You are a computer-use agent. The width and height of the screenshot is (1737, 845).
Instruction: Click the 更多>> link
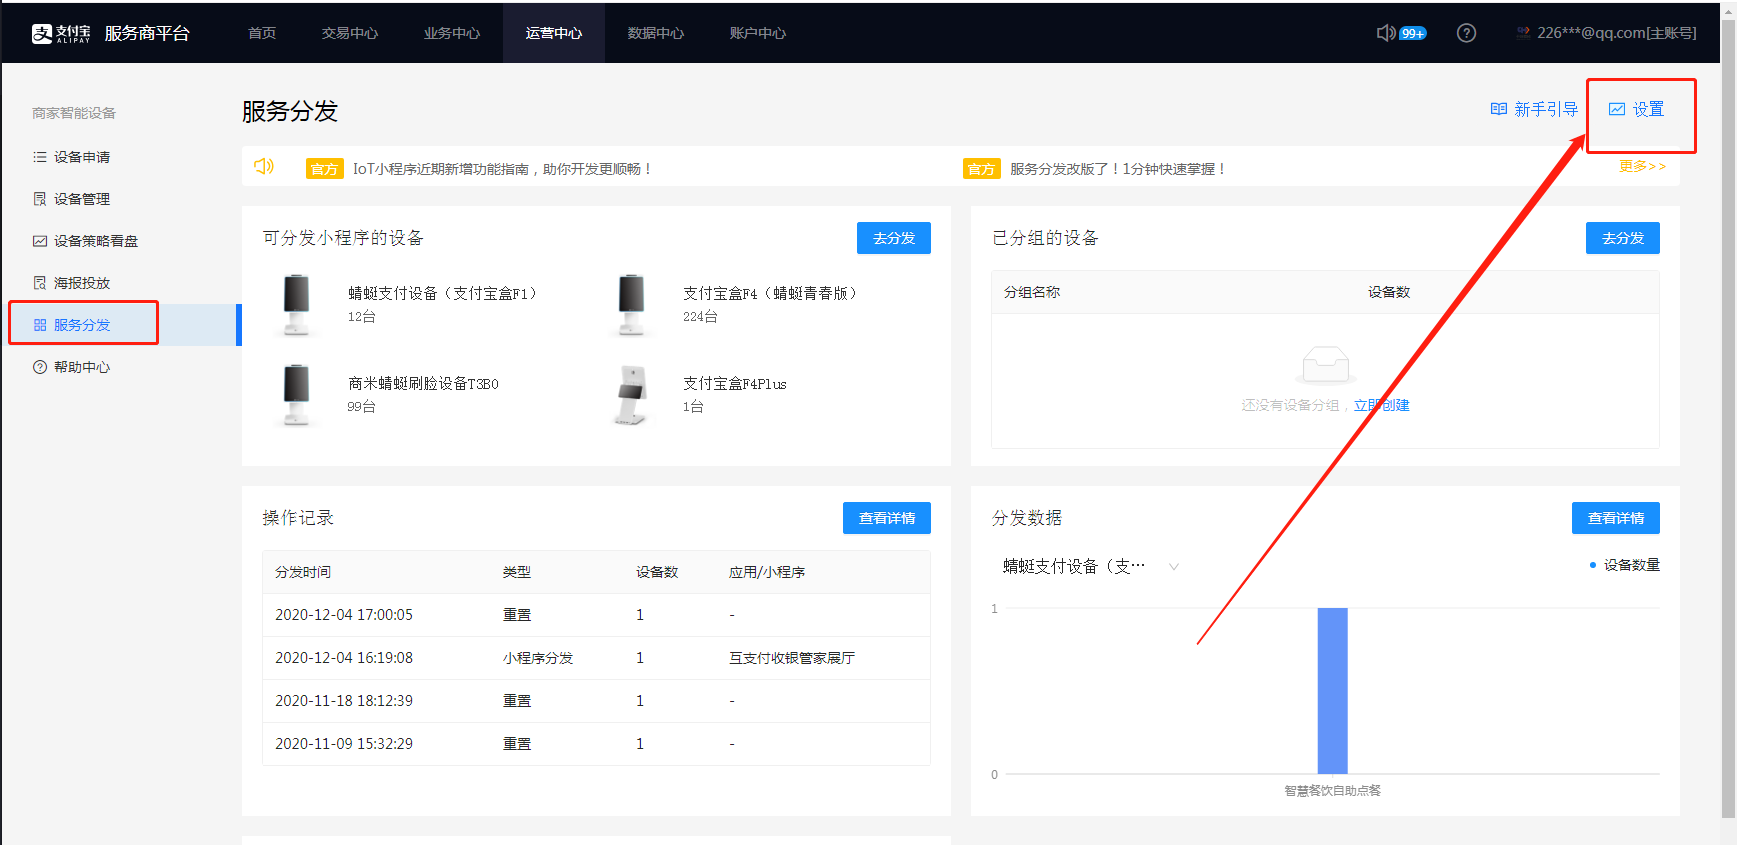pos(1643,166)
